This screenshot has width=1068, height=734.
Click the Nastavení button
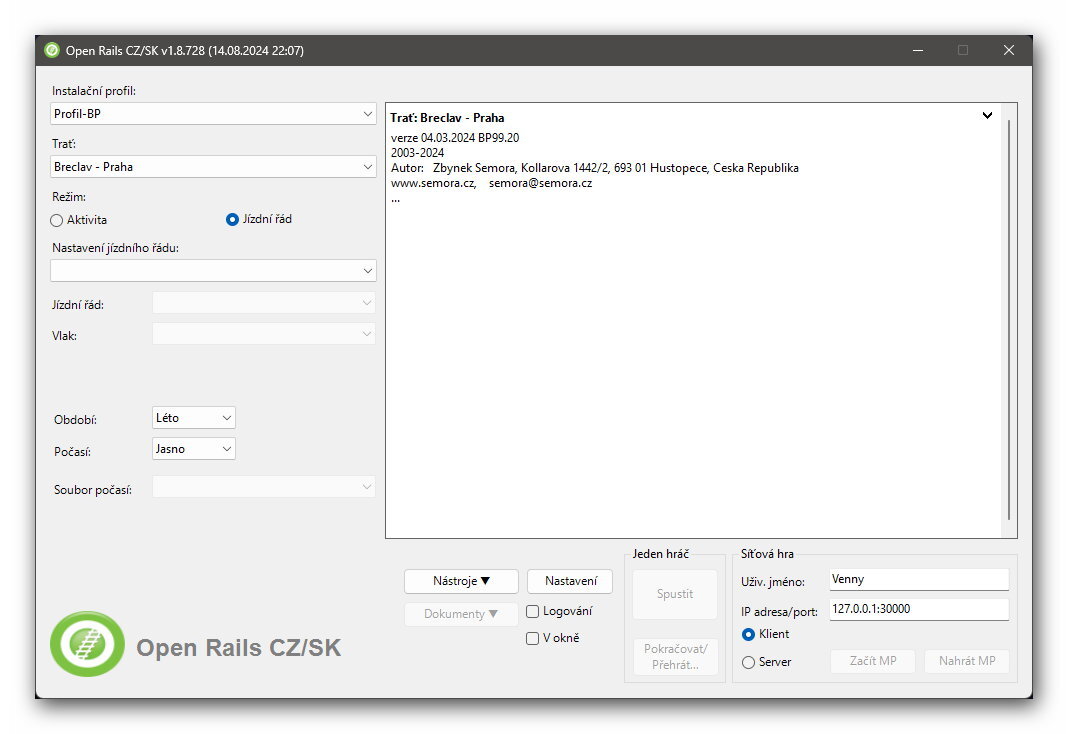pos(570,581)
